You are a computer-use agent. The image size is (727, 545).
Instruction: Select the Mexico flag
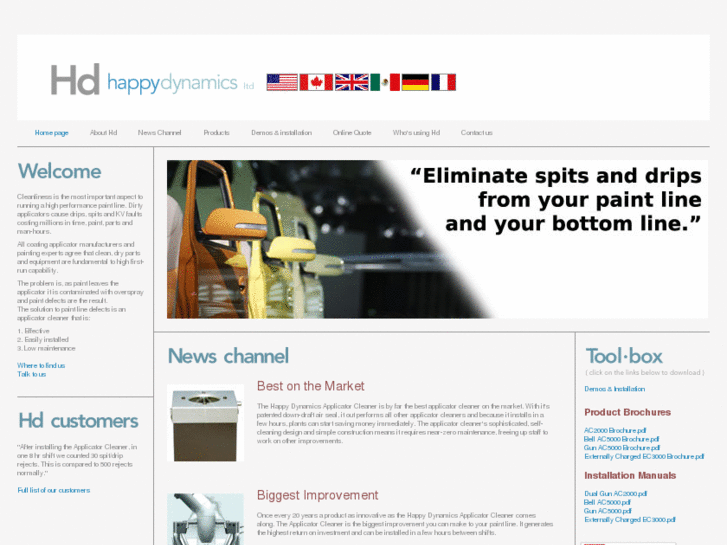click(x=385, y=82)
